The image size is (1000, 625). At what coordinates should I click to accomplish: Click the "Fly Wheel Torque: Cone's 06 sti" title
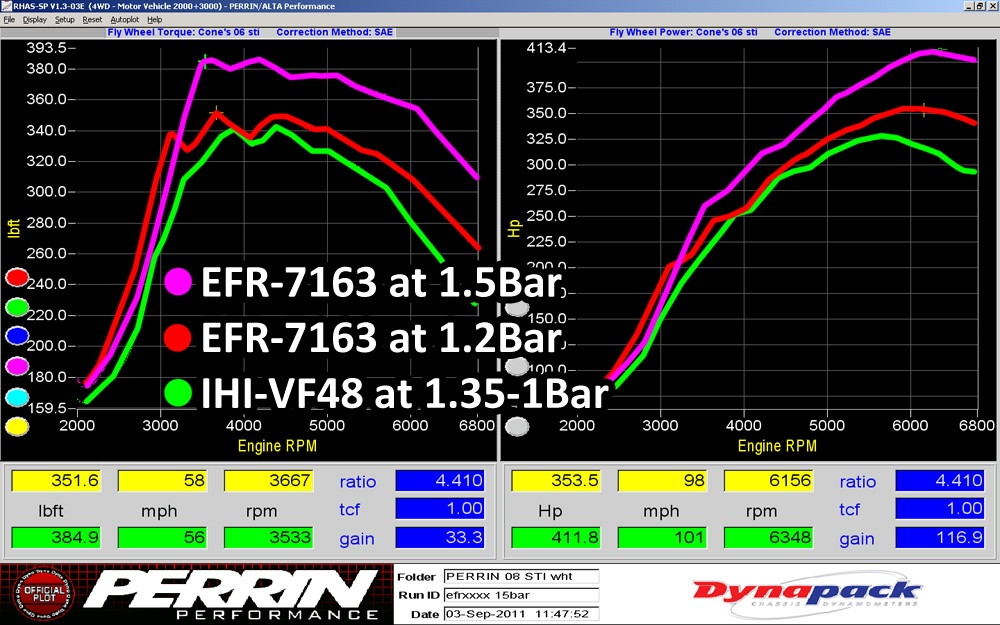[184, 32]
